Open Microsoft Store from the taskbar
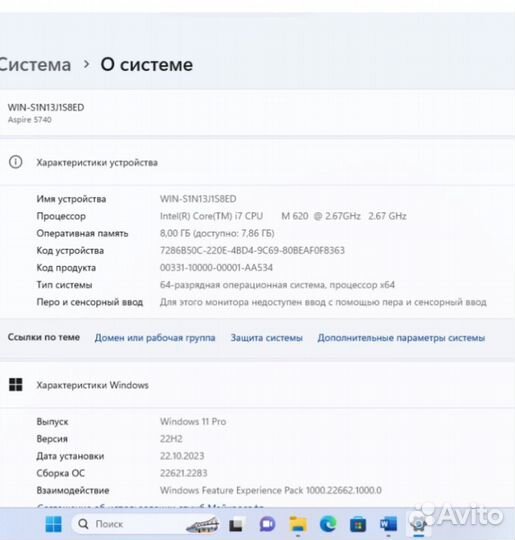Viewport: 515px width, 540px height. click(x=358, y=525)
